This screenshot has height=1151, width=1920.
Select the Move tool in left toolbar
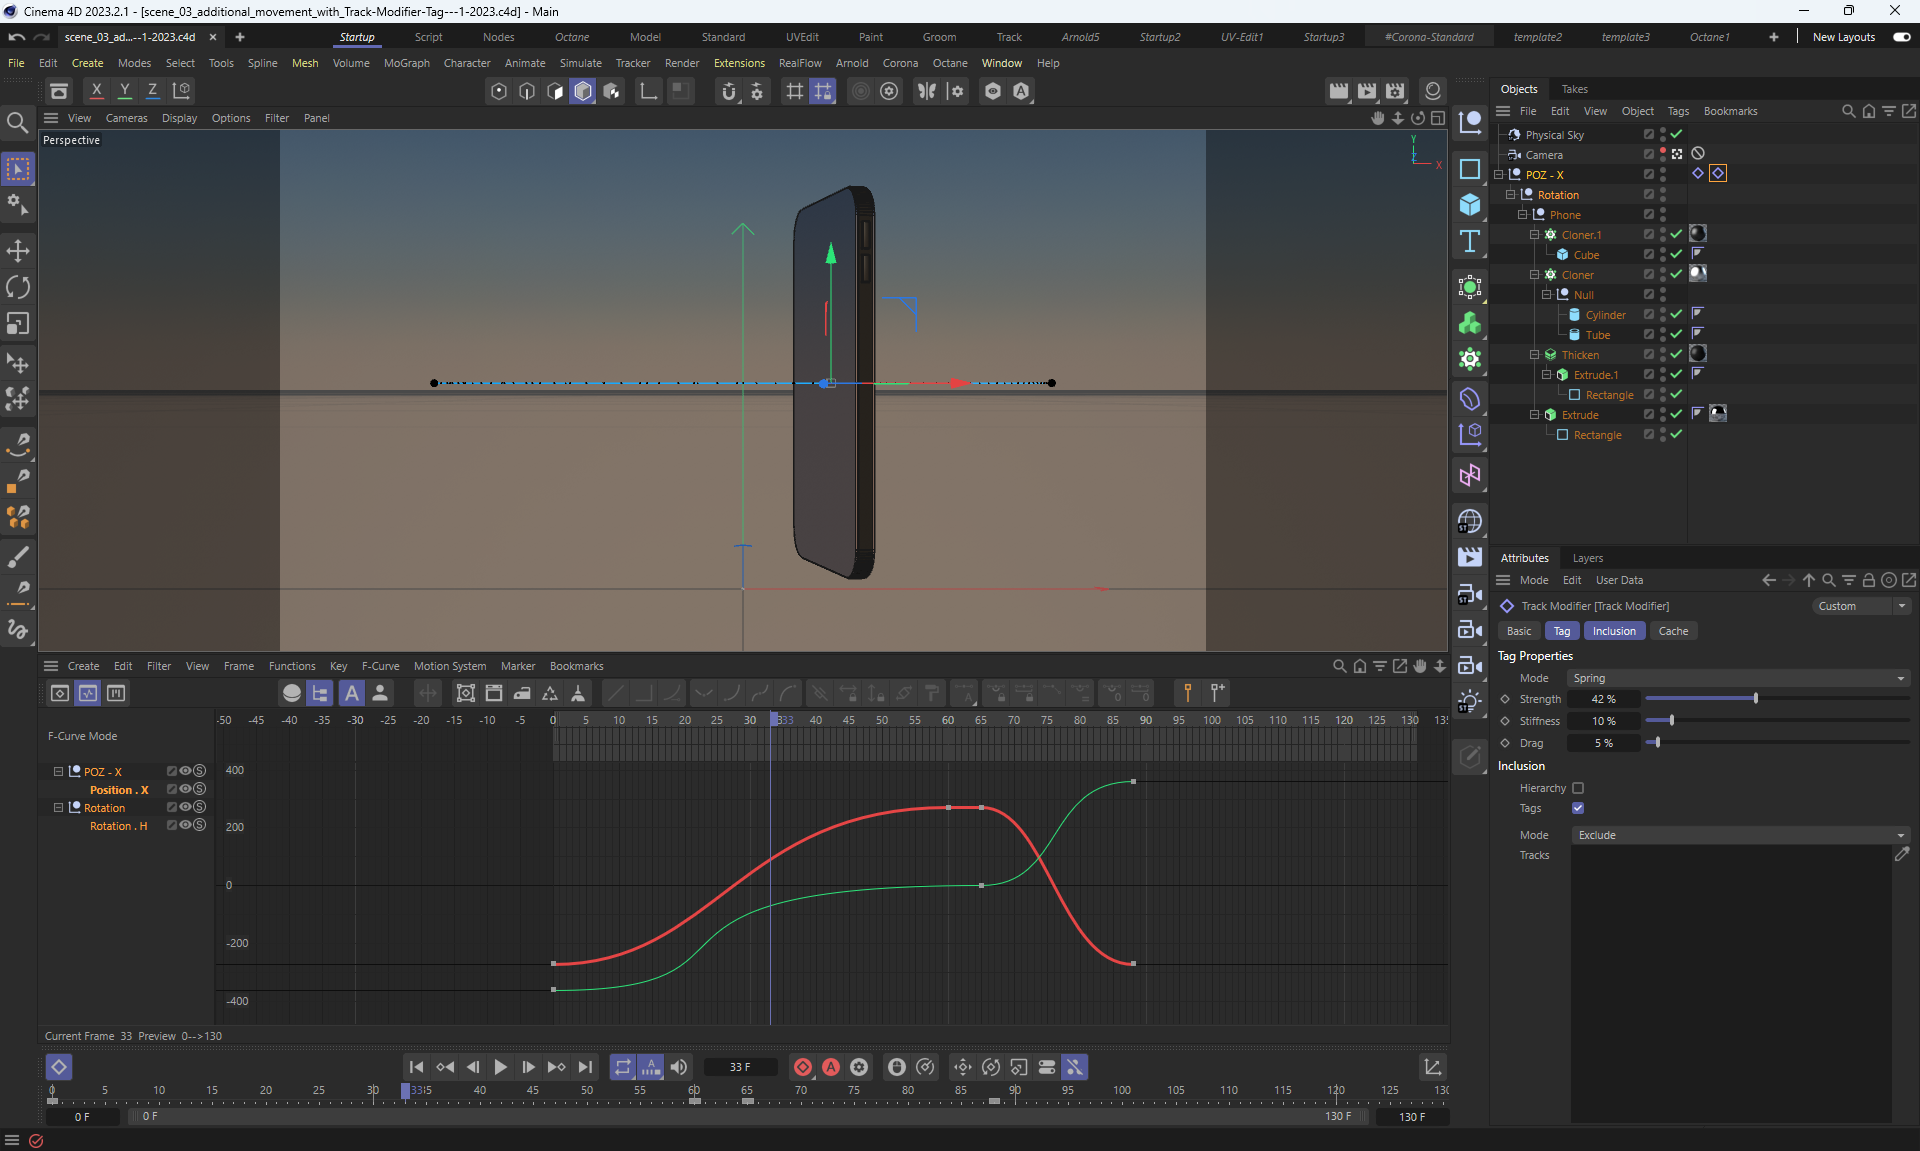(x=18, y=251)
